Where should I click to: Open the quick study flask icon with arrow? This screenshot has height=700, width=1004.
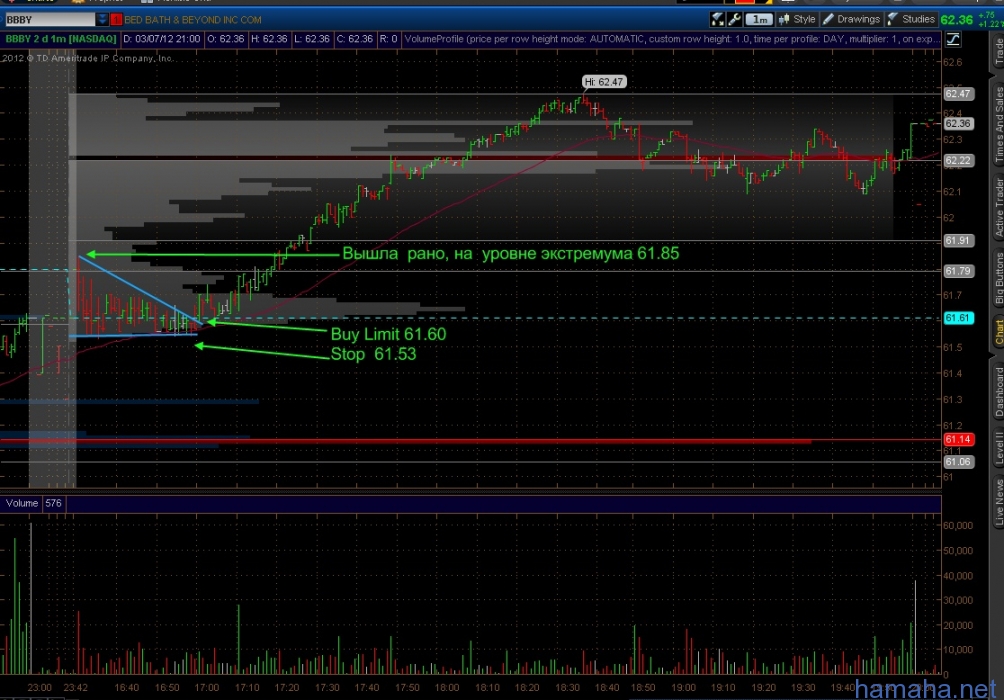tap(718, 19)
